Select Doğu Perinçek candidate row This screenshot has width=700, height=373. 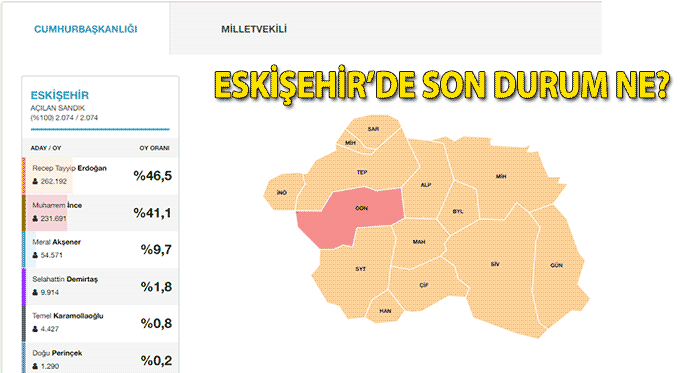point(100,358)
